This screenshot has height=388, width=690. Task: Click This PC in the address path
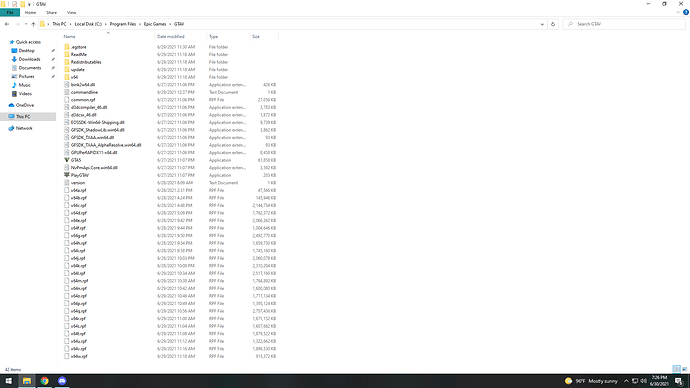[x=59, y=24]
